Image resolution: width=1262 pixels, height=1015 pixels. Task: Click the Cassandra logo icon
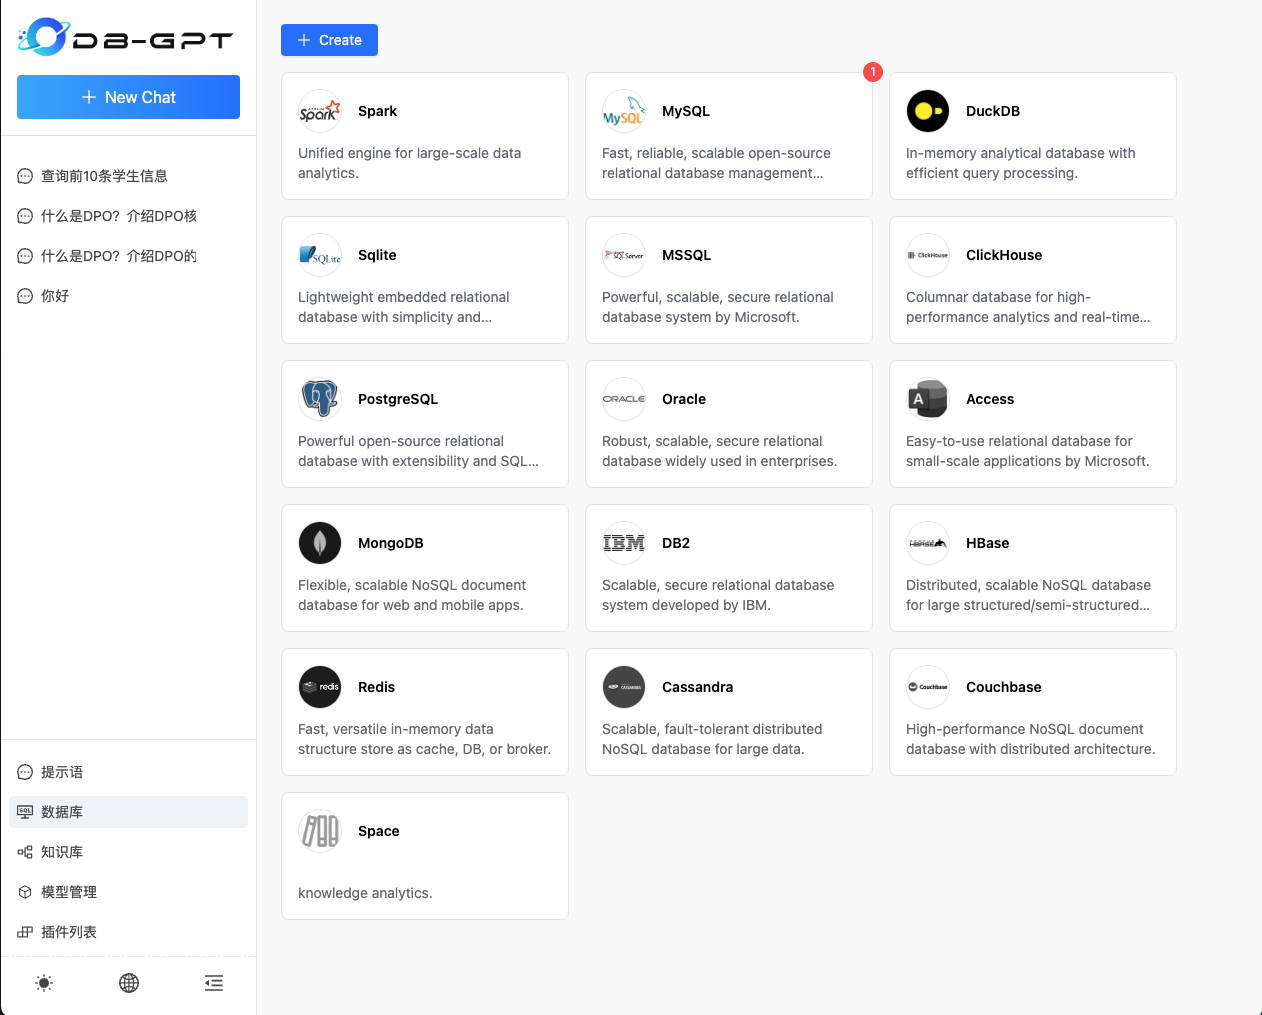pyautogui.click(x=624, y=687)
